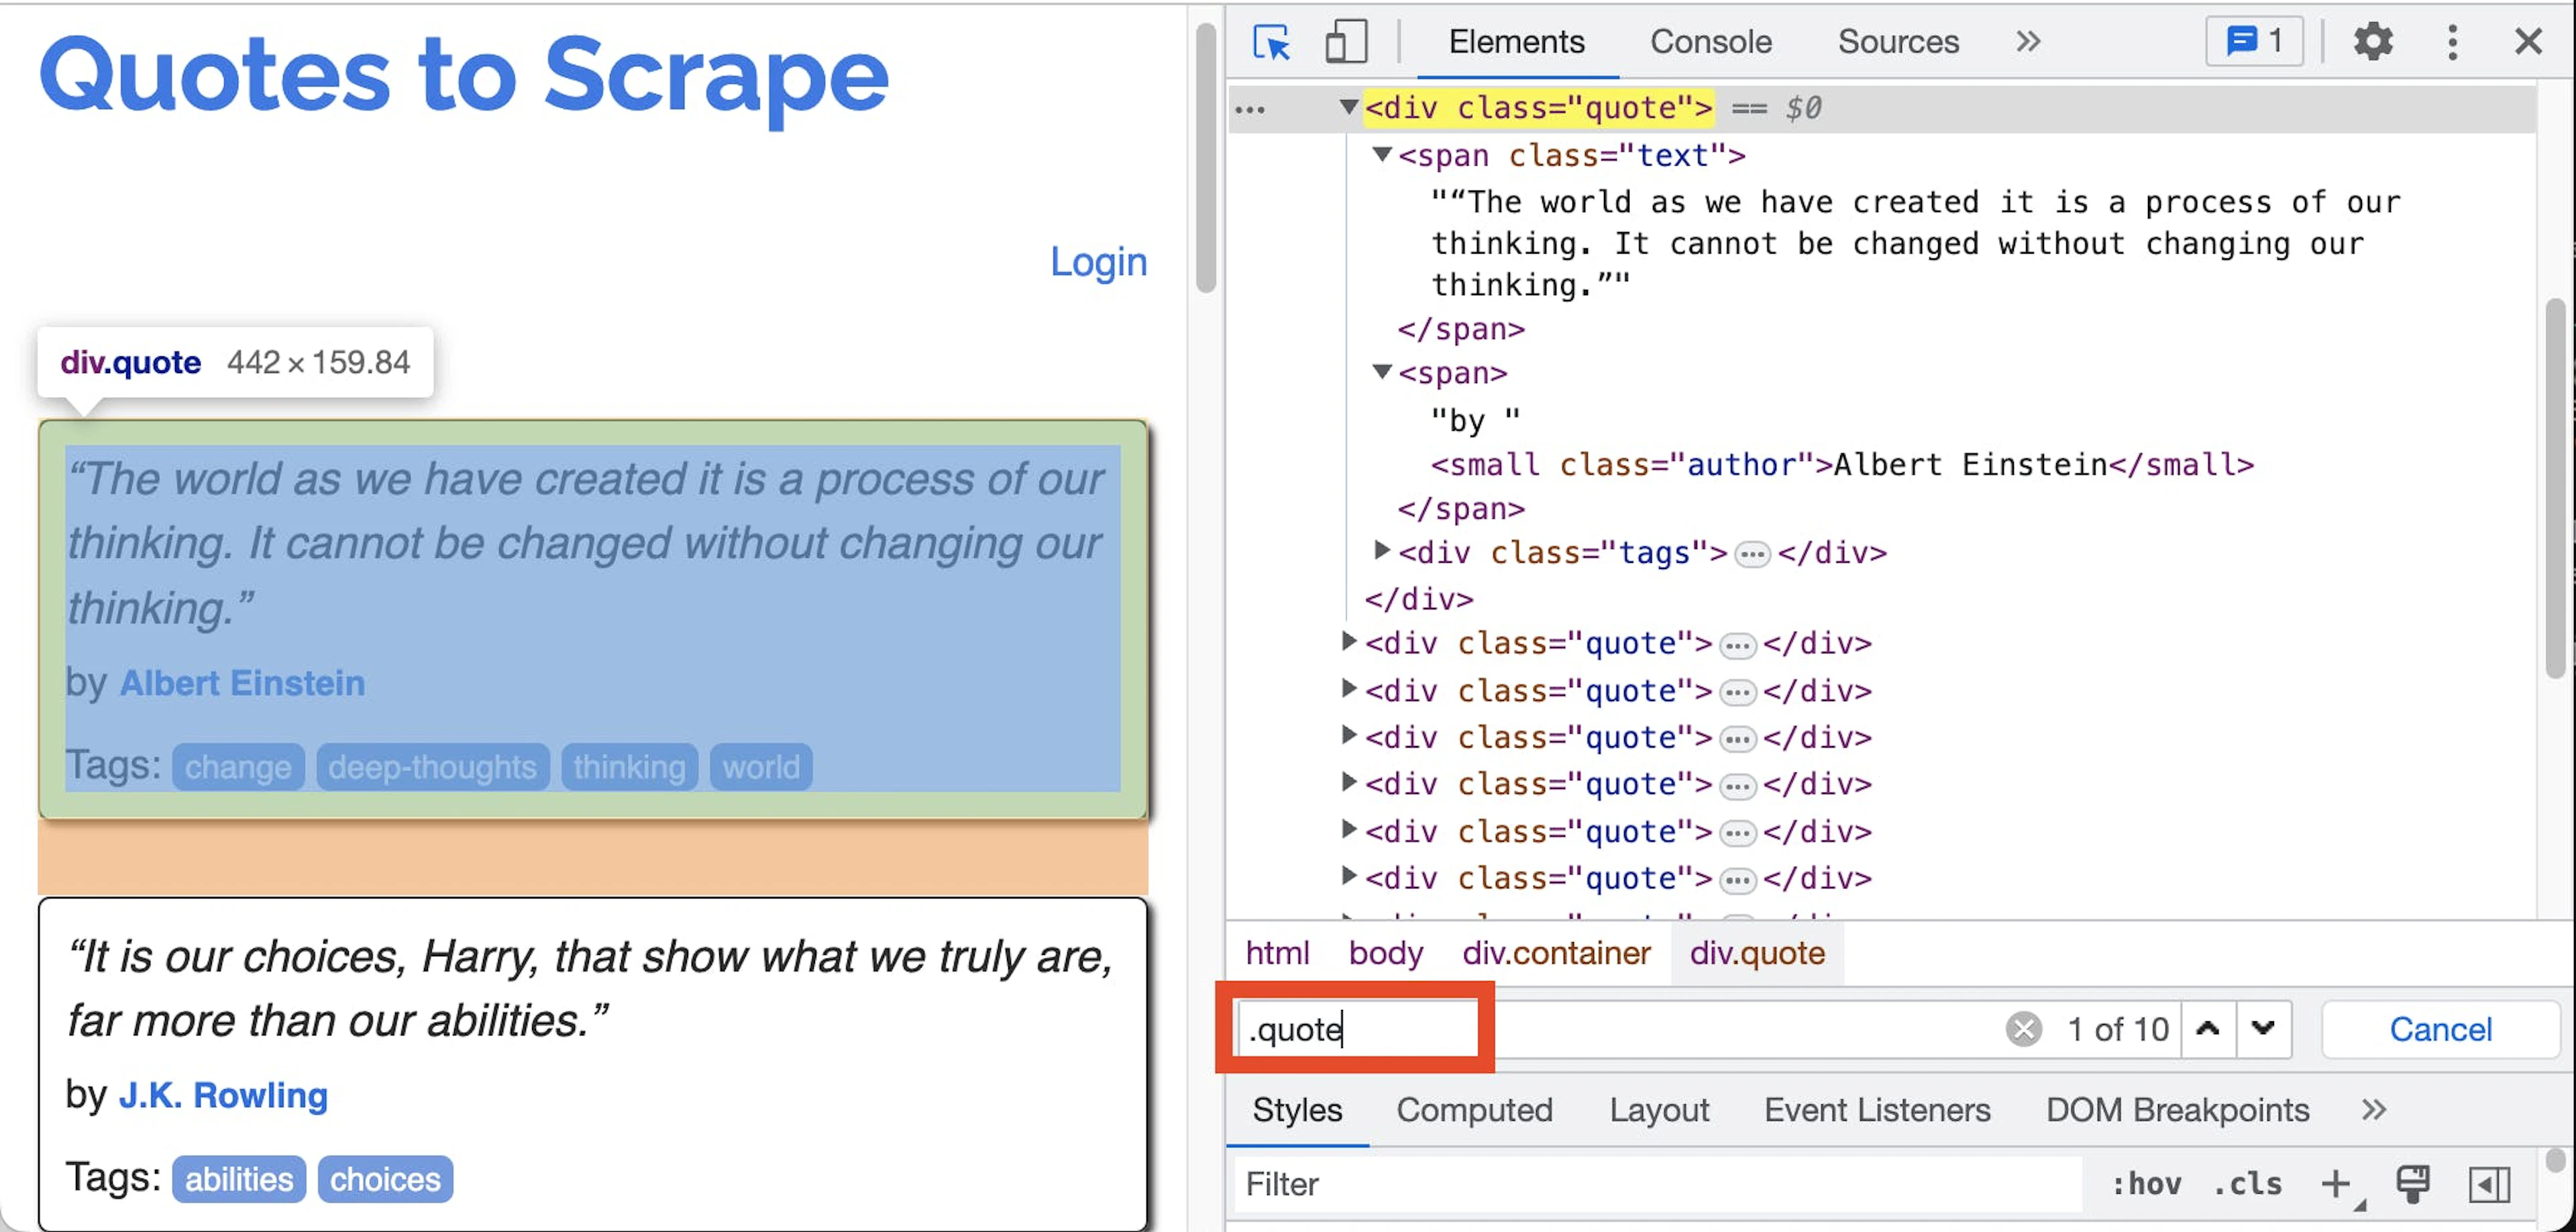2576x1232 pixels.
Task: Collapse the span containing the author
Action: click(1382, 372)
